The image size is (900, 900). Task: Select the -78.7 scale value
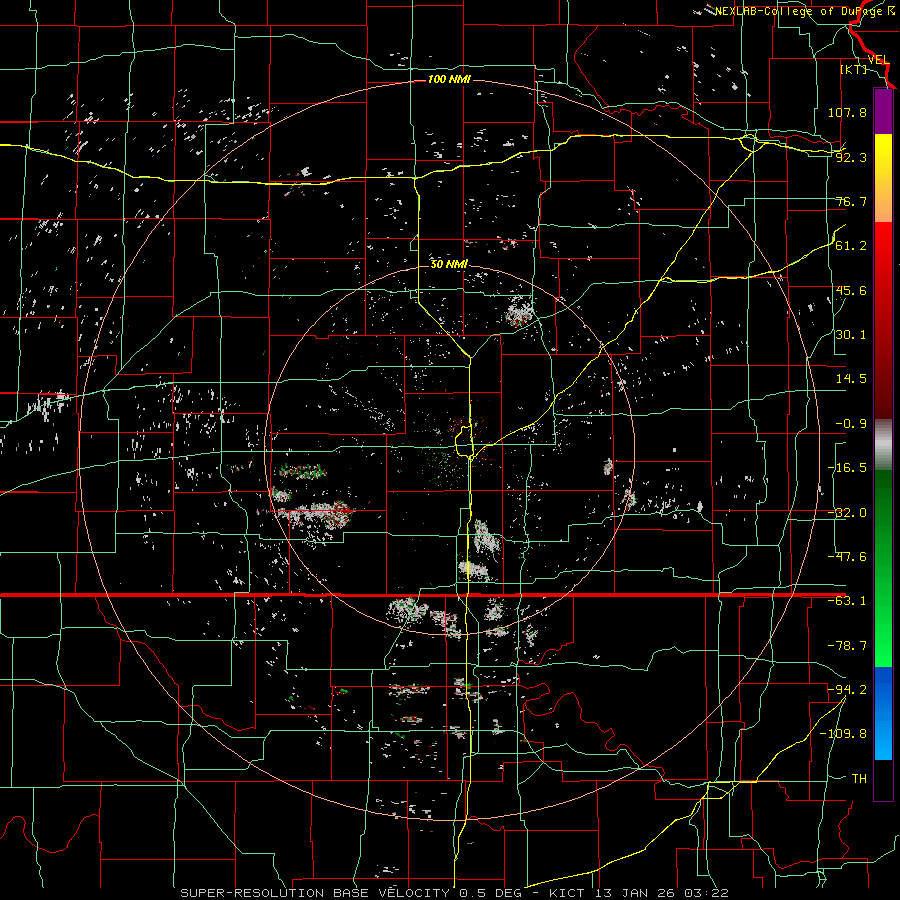847,646
